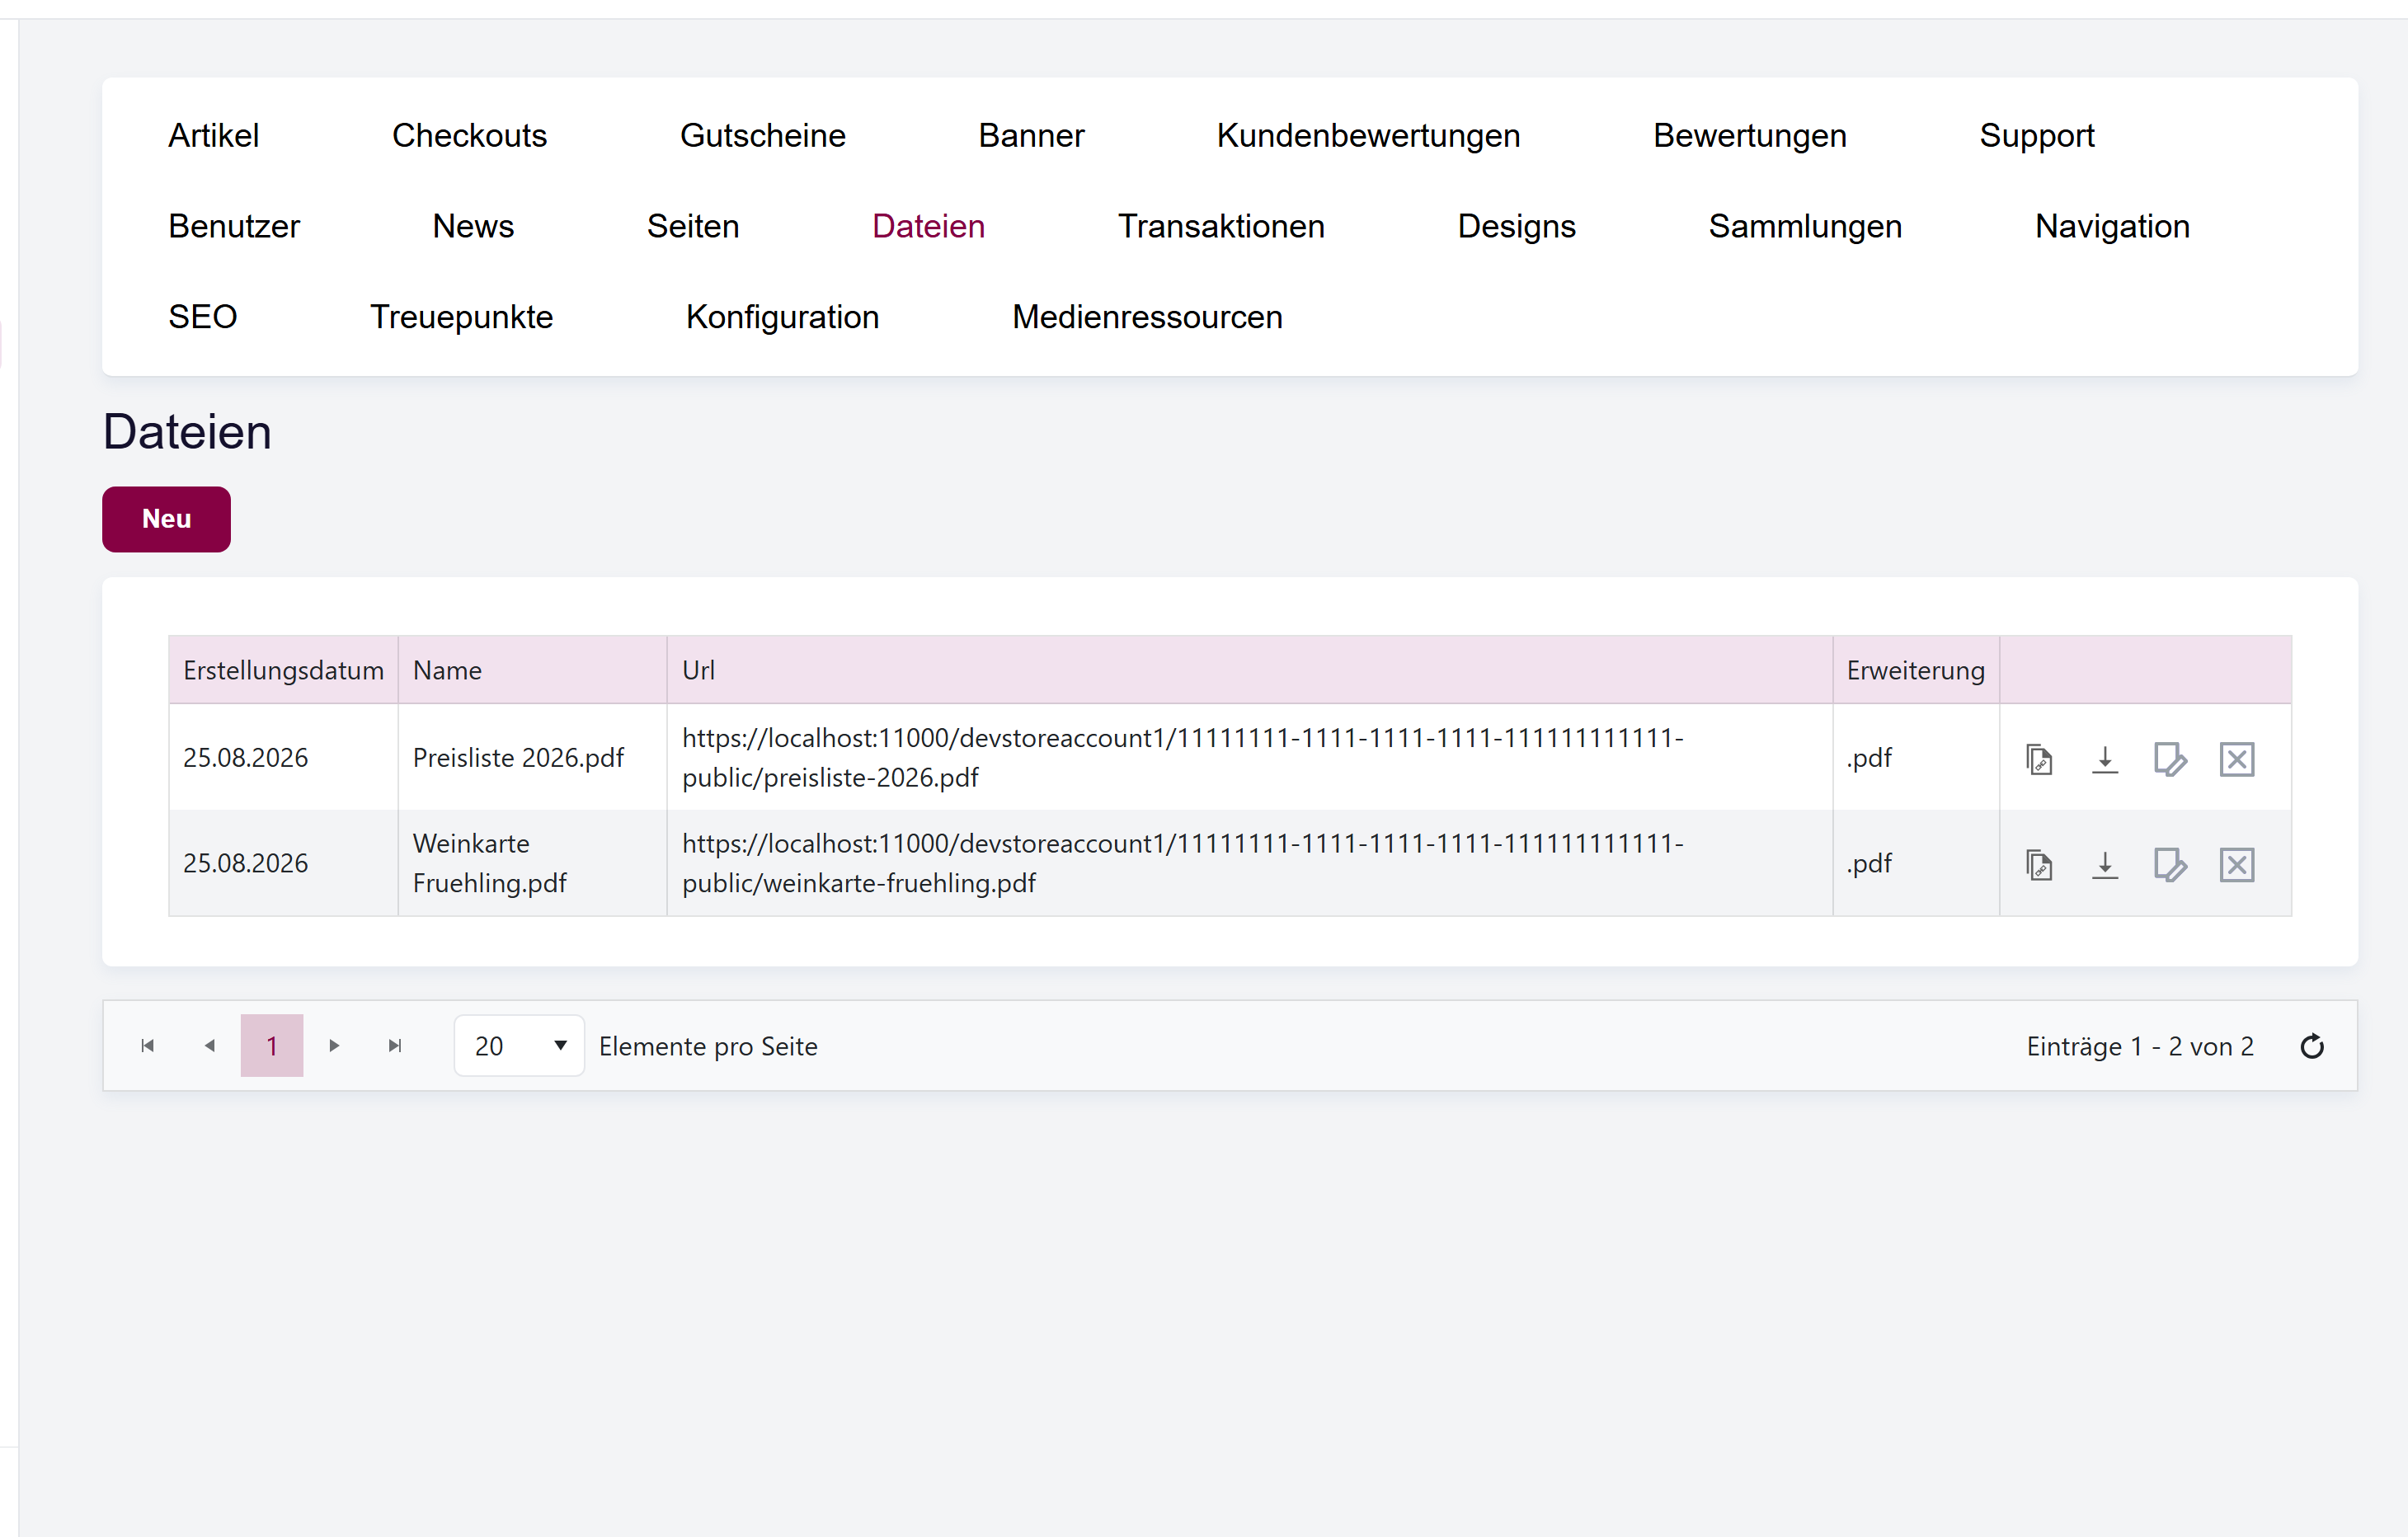2408x1537 pixels.
Task: Open the Sammlungen tab
Action: pyautogui.click(x=1805, y=226)
